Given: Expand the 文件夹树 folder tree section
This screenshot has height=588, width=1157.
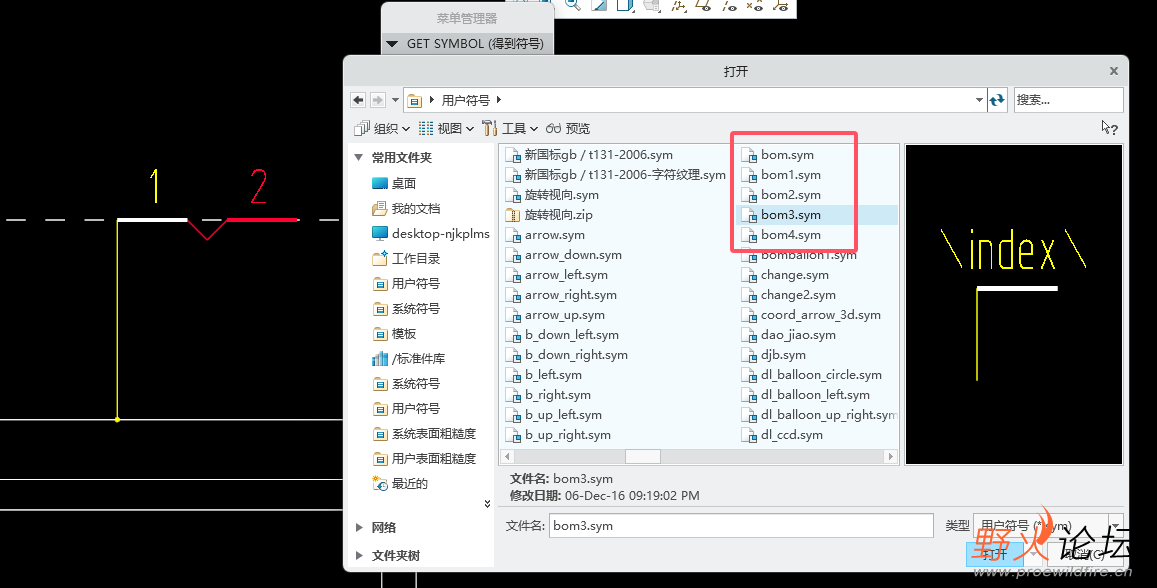Looking at the screenshot, I should pos(359,556).
